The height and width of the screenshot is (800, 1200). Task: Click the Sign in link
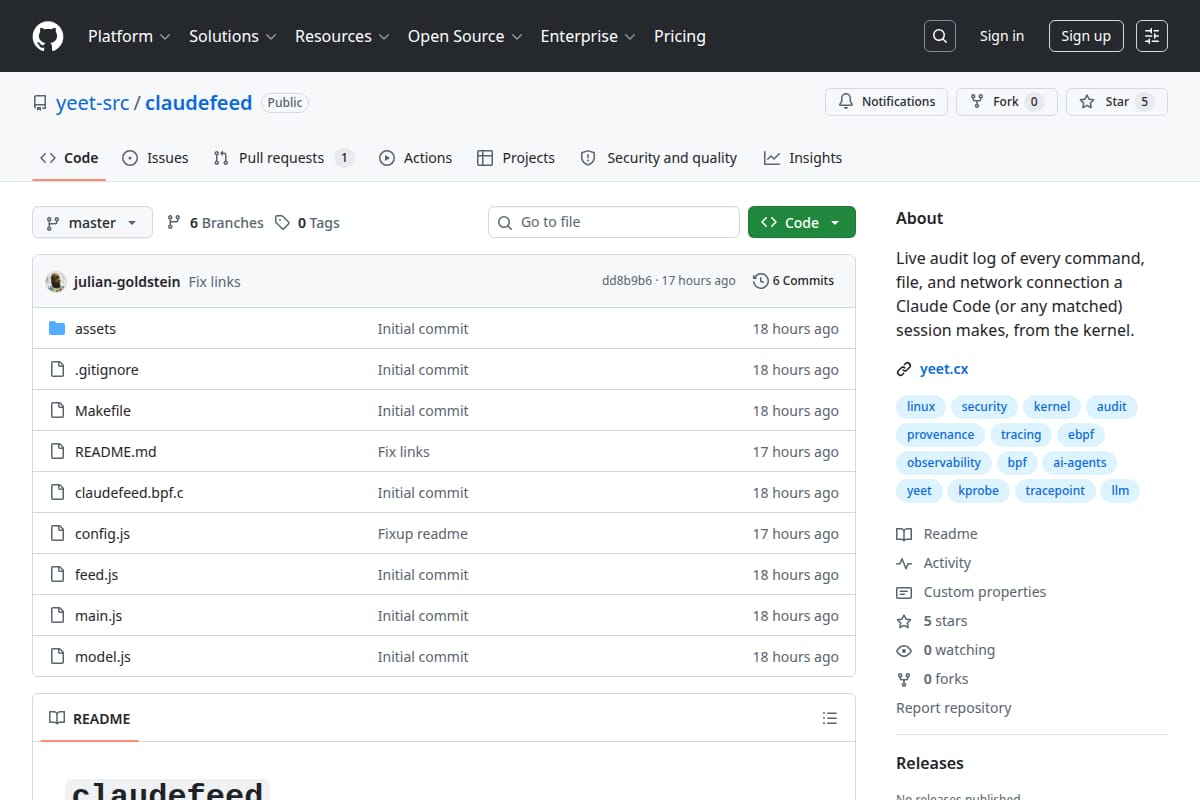(x=1002, y=36)
